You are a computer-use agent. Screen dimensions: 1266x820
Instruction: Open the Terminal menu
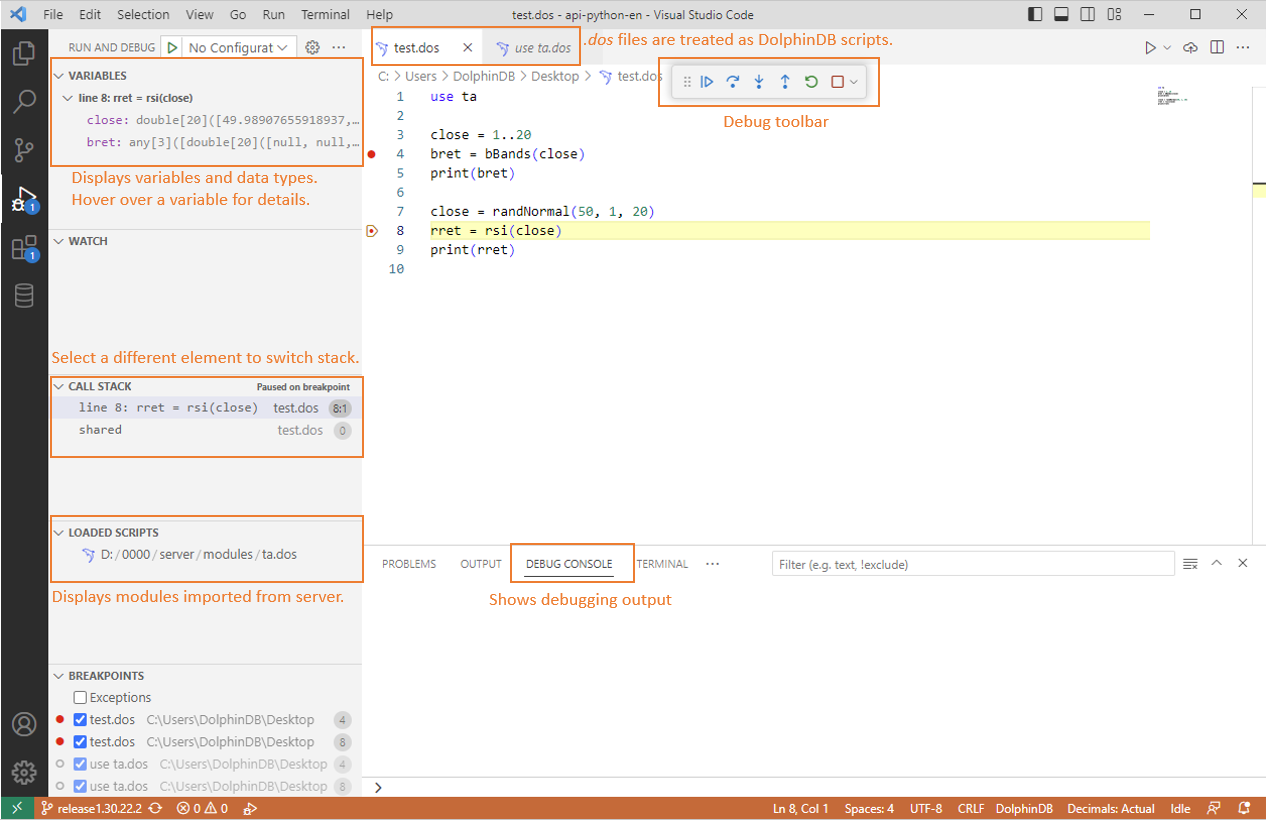(325, 15)
